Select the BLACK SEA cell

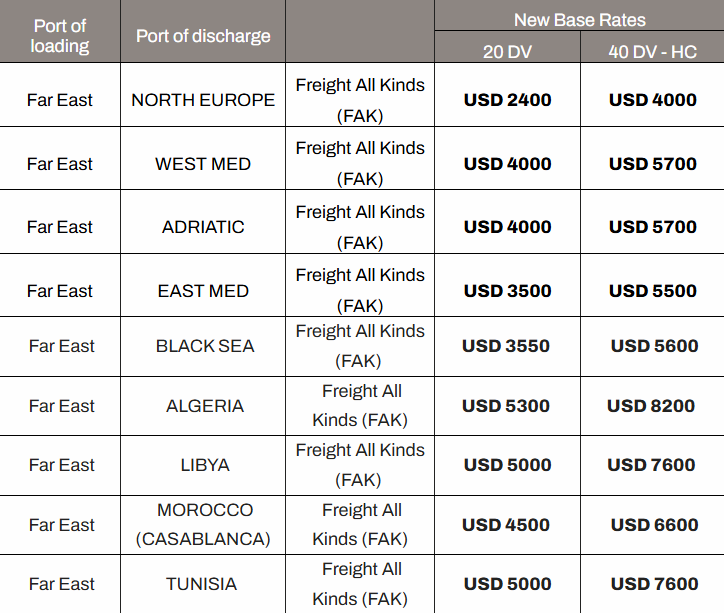tap(205, 346)
